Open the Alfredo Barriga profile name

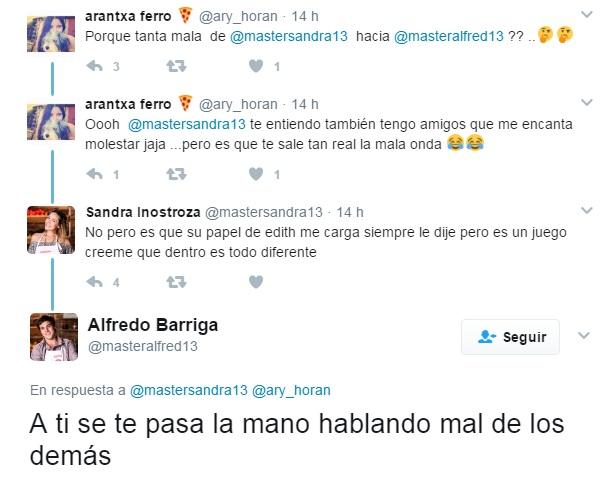153,325
